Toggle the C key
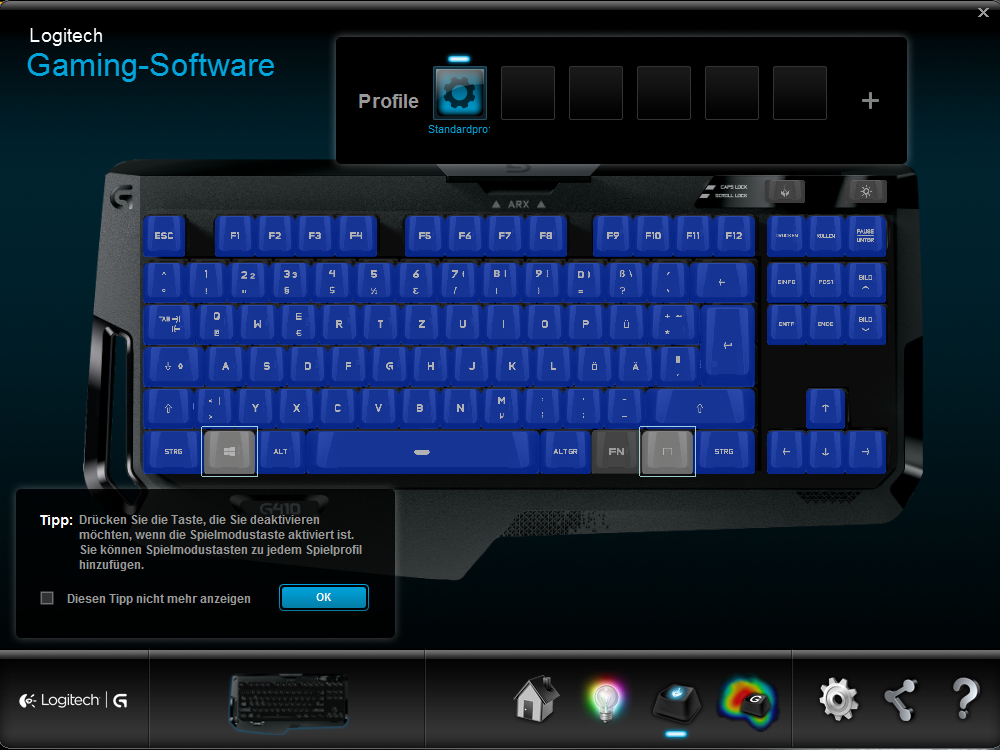The width and height of the screenshot is (1000, 750). [337, 408]
